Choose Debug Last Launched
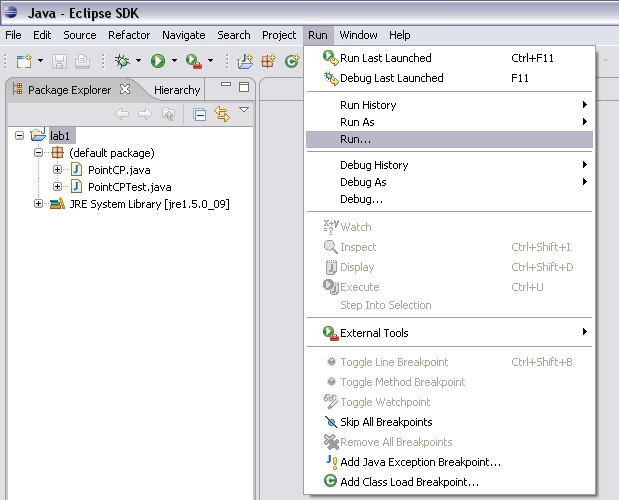619x500 pixels. coord(449,78)
